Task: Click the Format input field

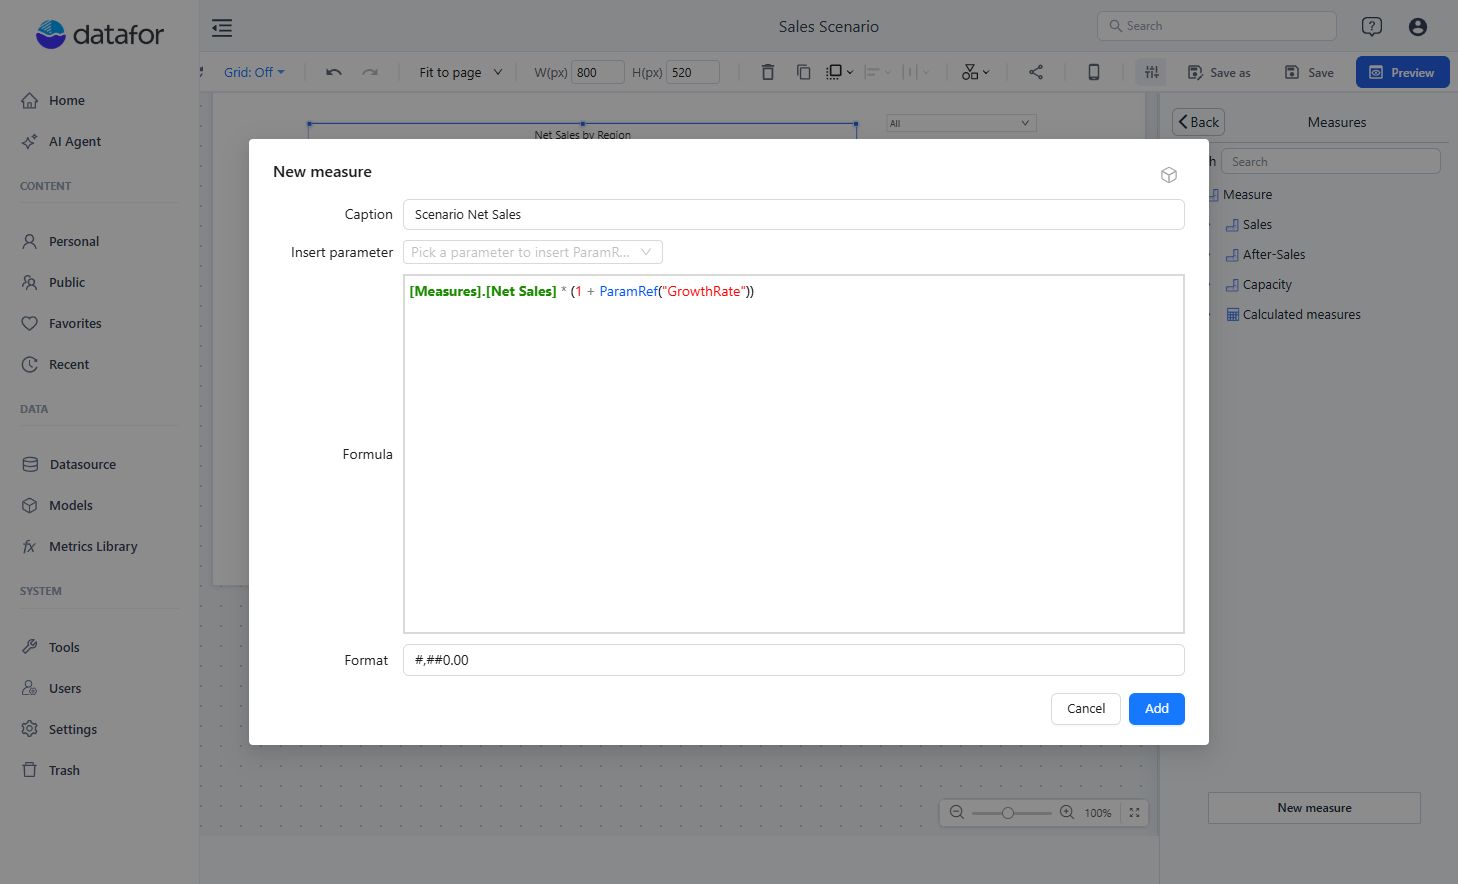Action: (x=793, y=660)
